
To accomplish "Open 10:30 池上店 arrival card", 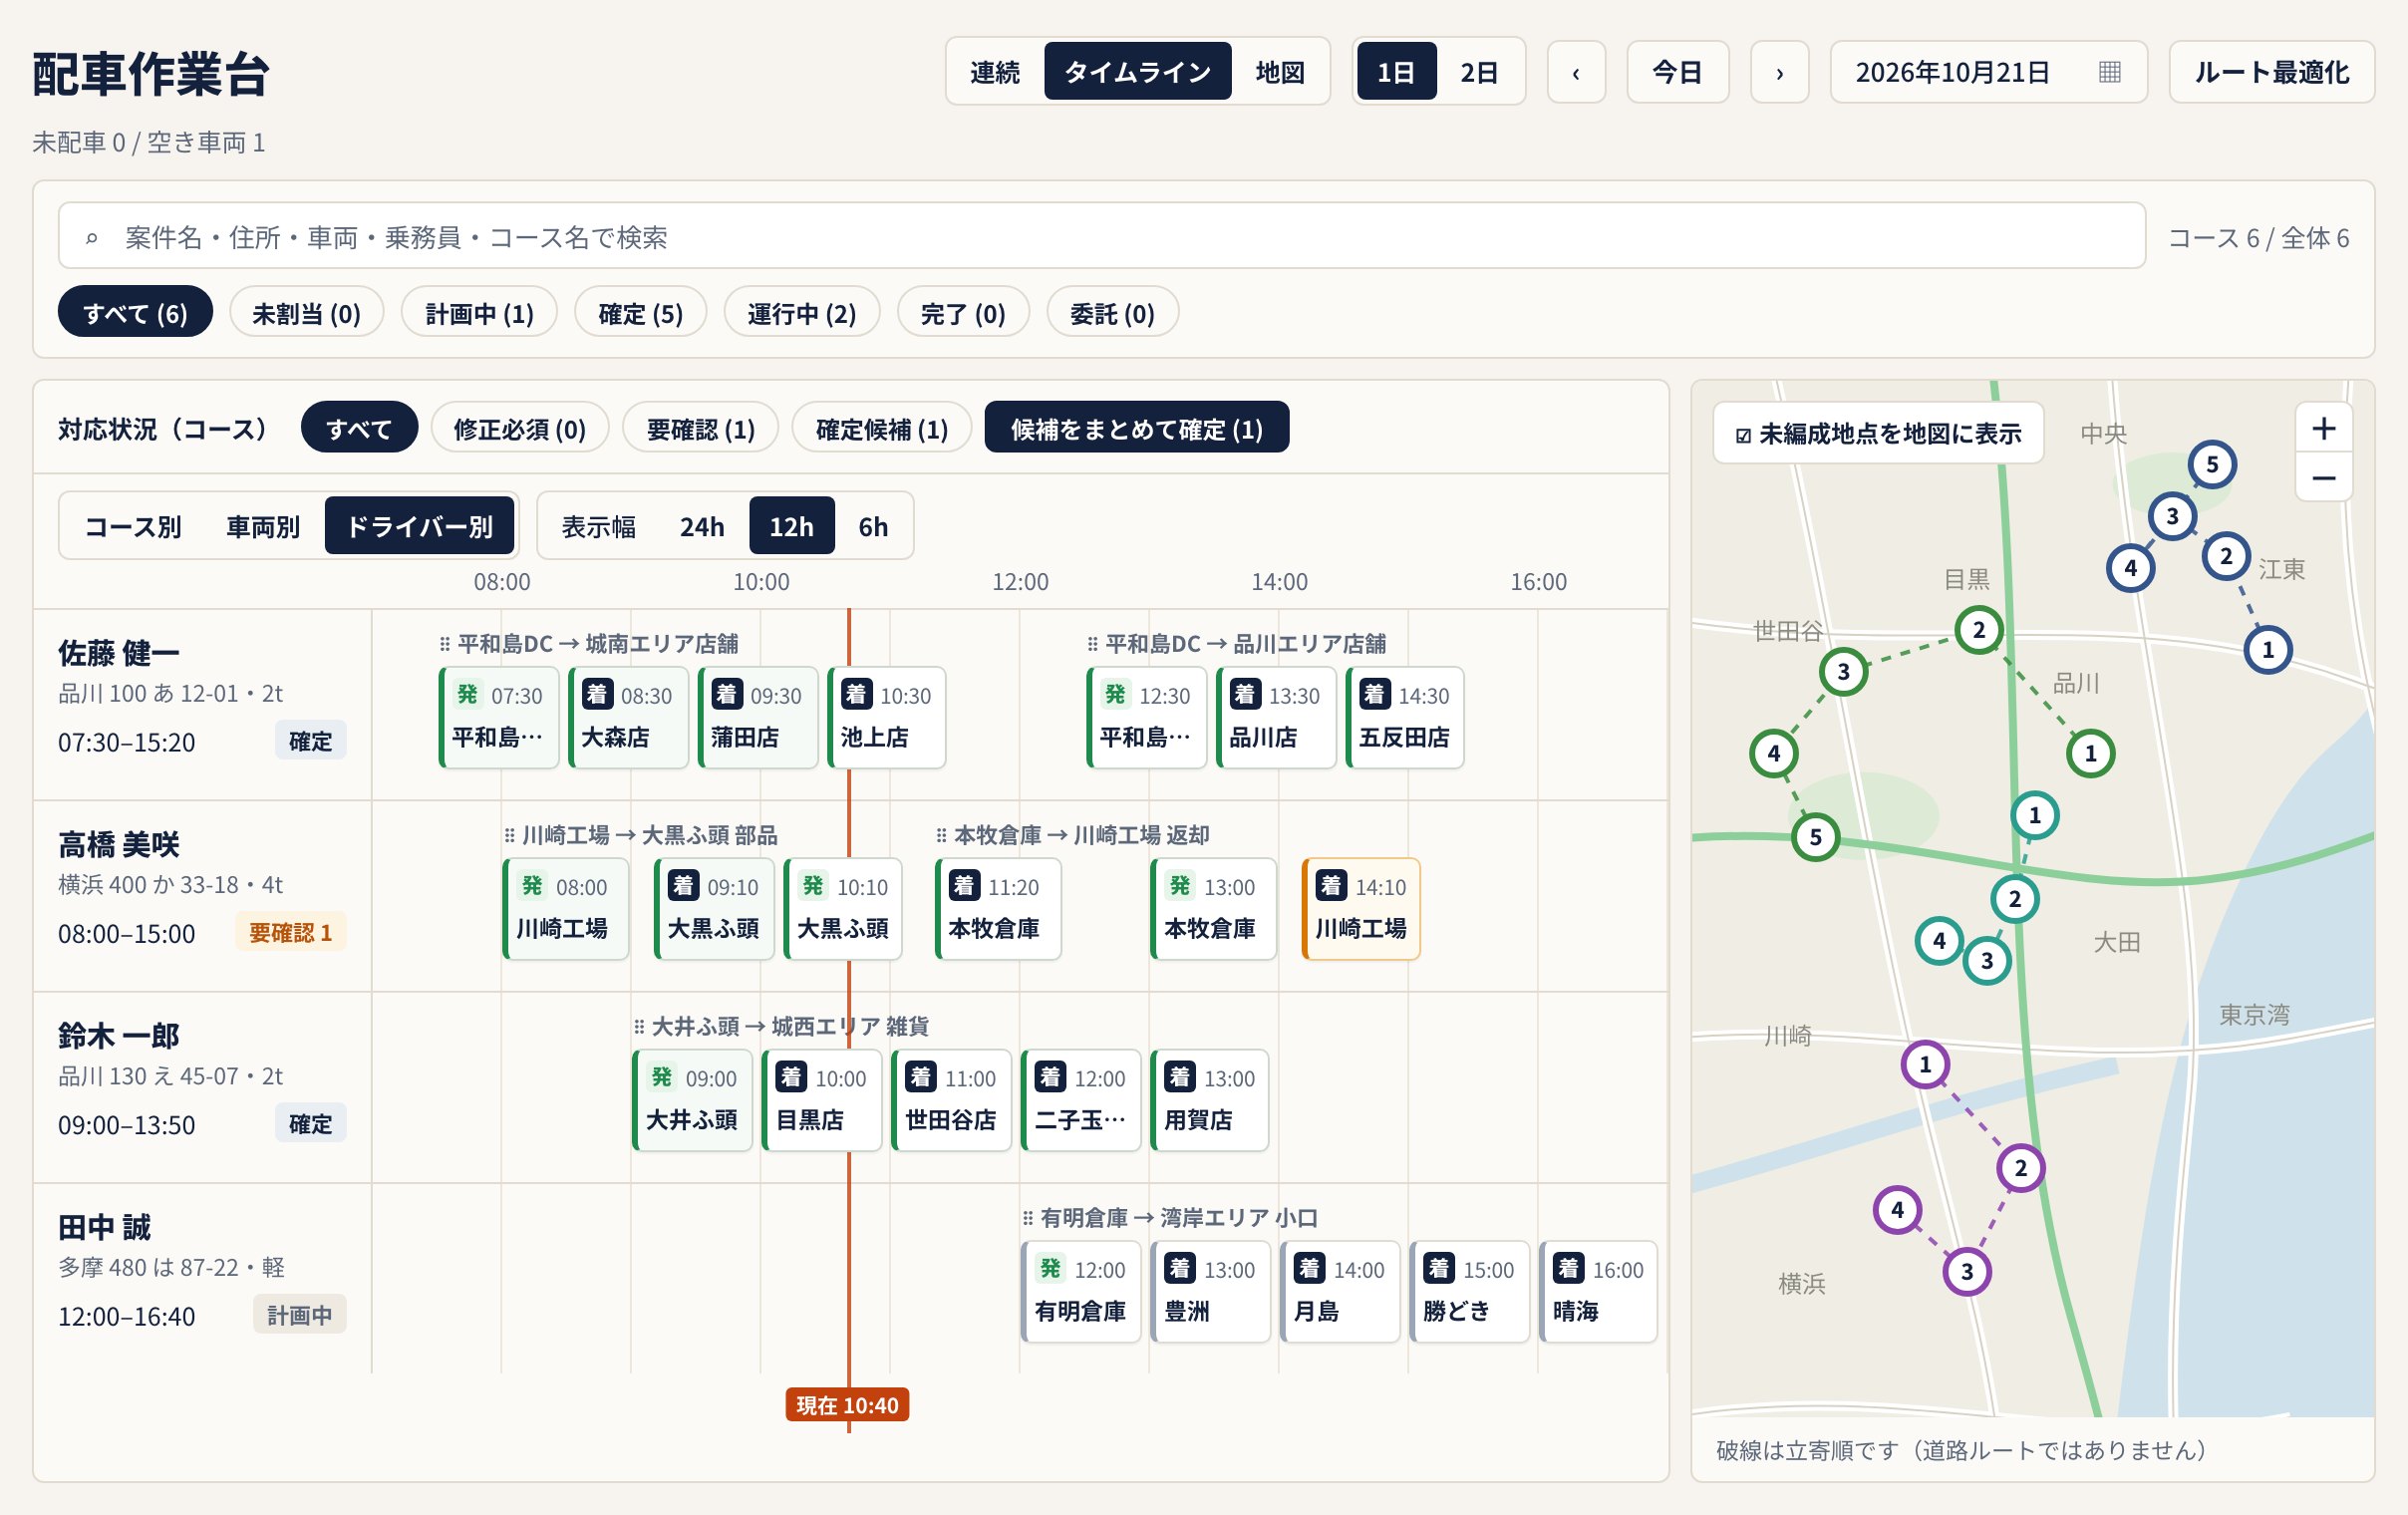I will click(886, 717).
